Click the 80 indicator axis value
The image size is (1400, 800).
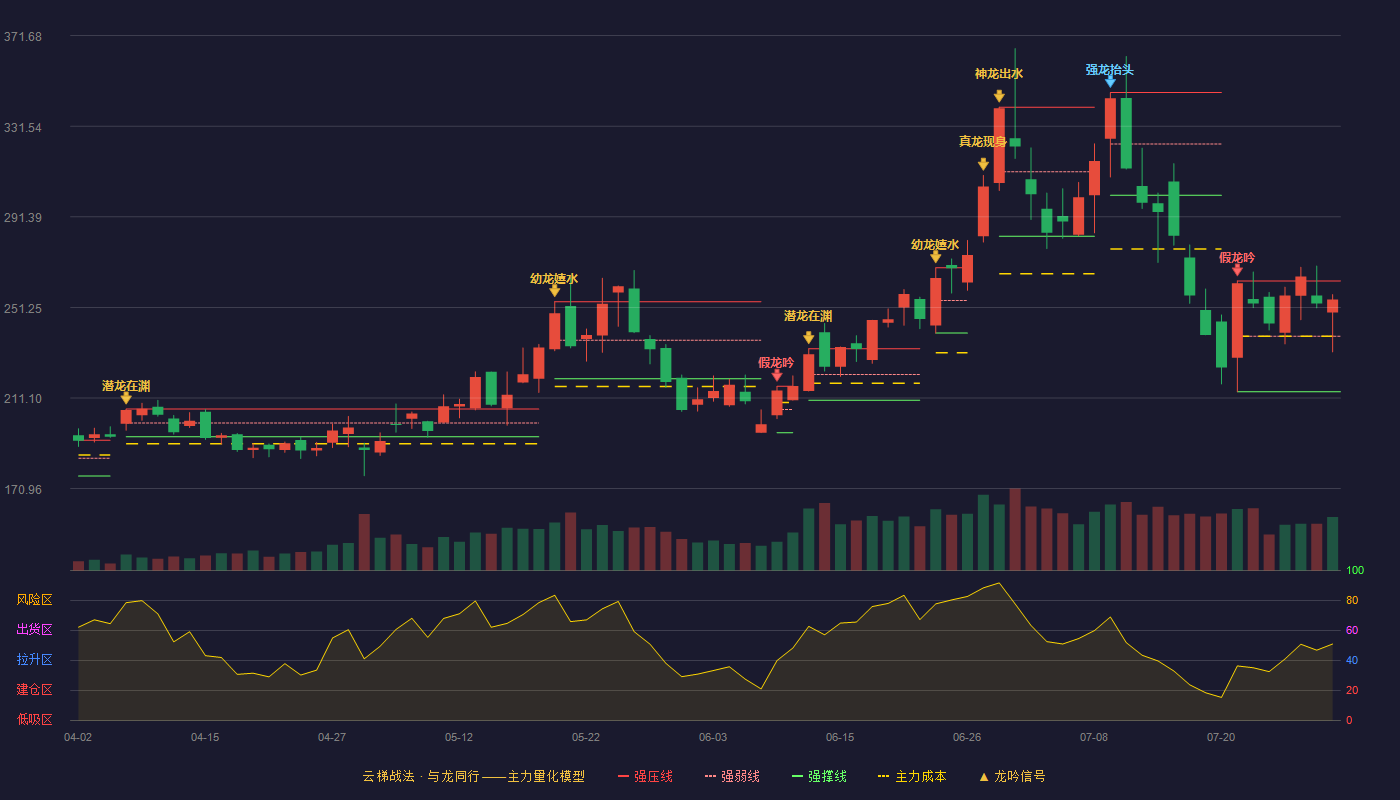[1352, 601]
